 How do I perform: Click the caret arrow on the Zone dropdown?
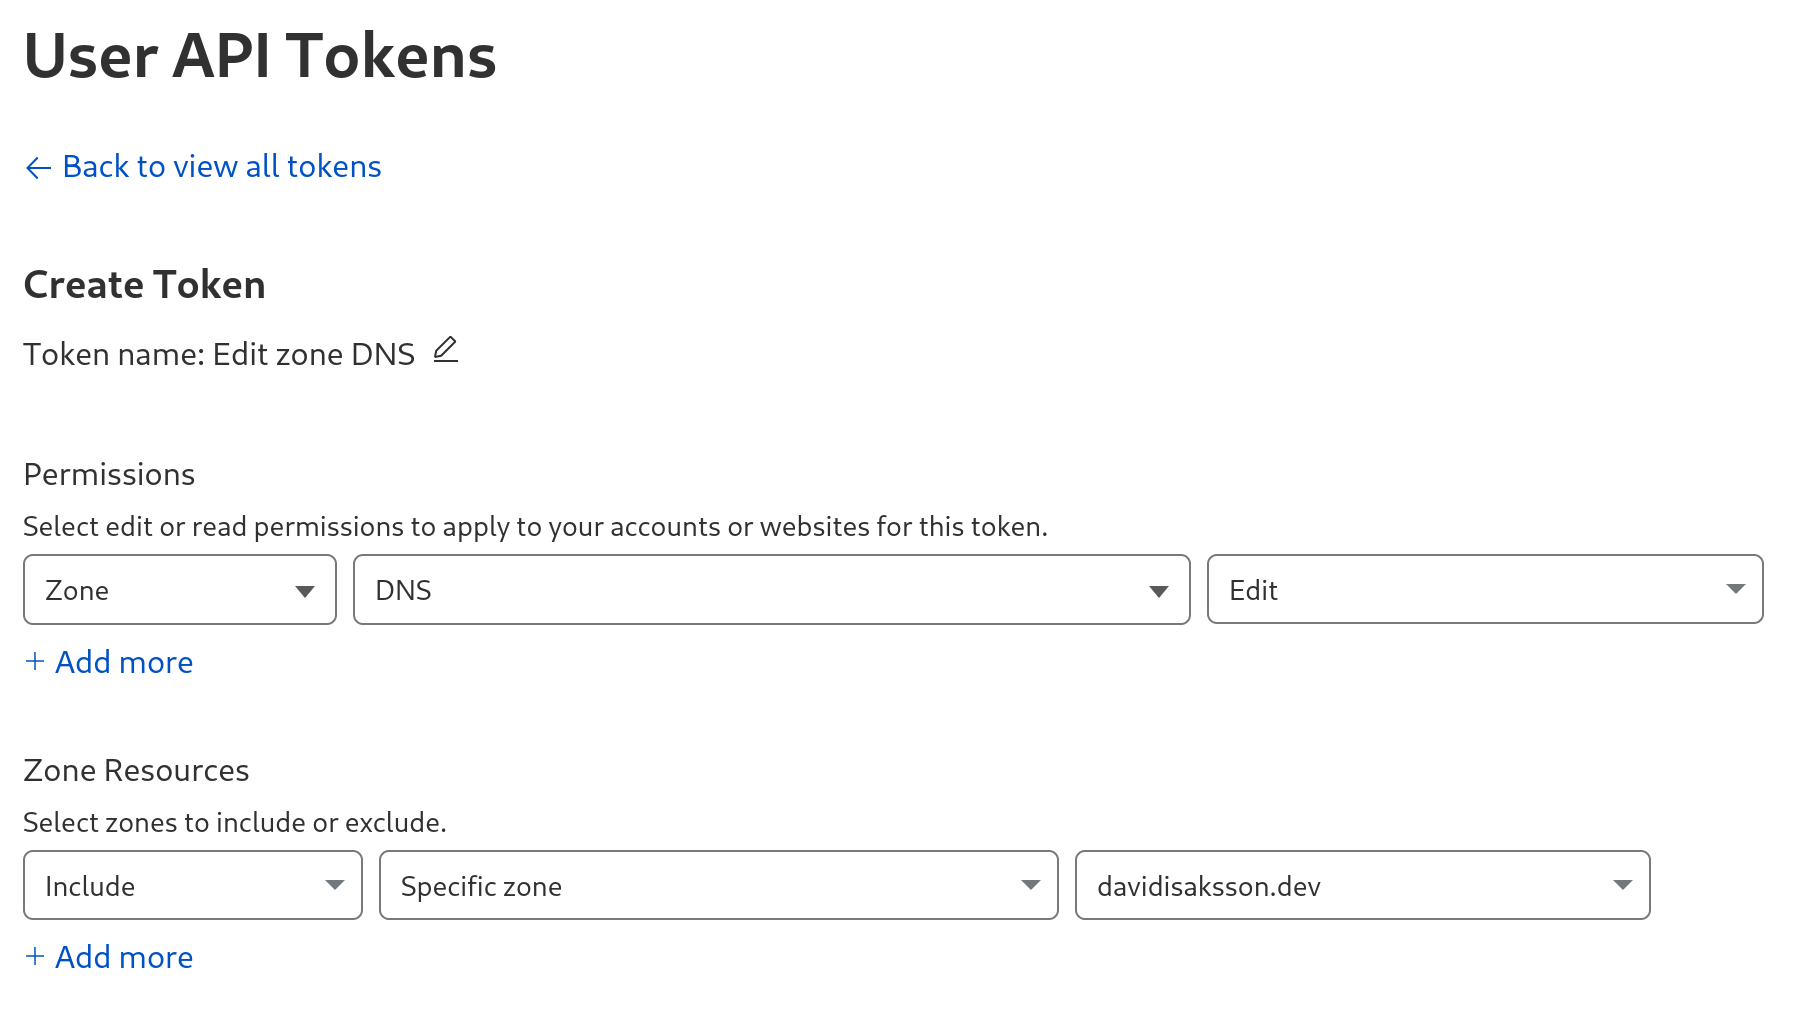[305, 591]
